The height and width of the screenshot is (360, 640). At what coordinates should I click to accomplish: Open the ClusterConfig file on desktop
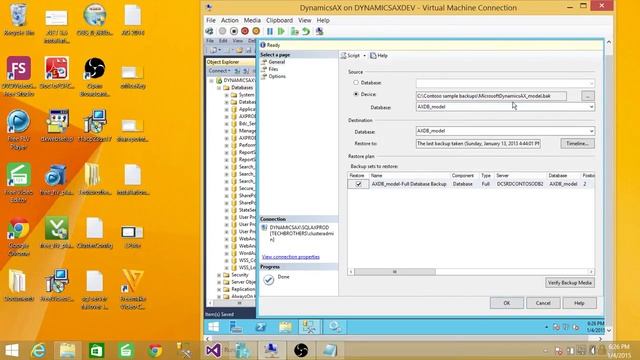[95, 233]
